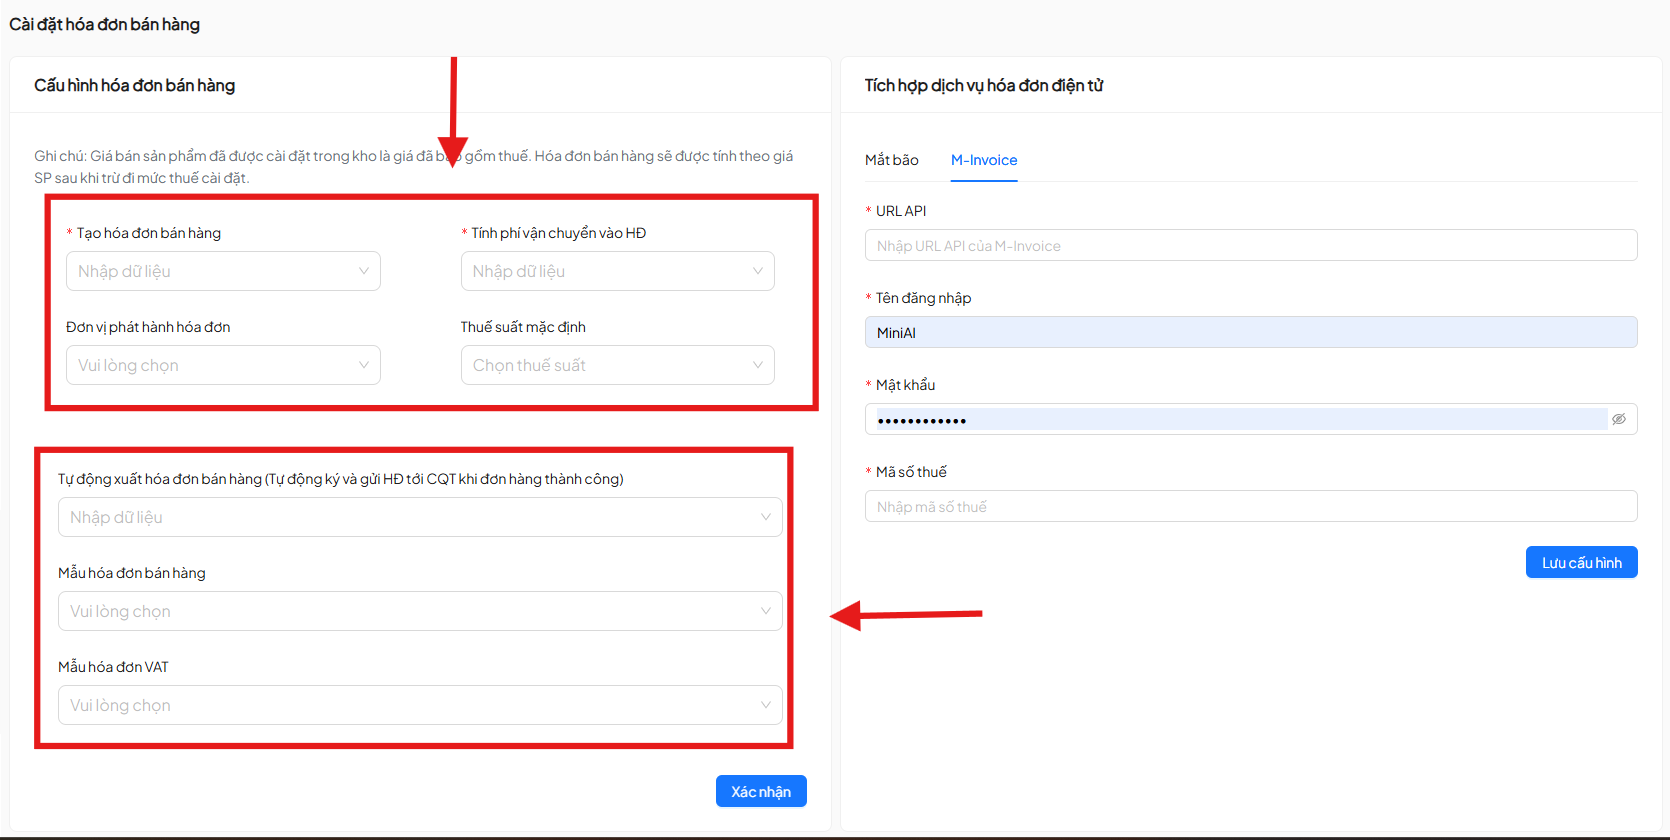Open the Mẫu hóa đơn VAT dropdown
The height and width of the screenshot is (840, 1670).
pos(419,705)
